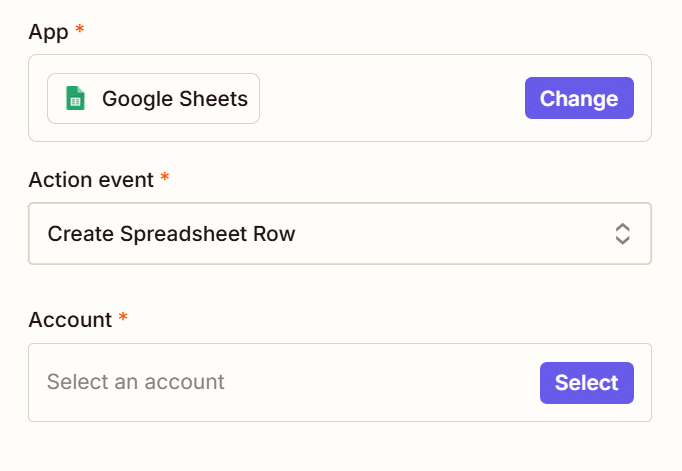The image size is (682, 471).
Task: Click the required asterisk beside Action event
Action: [x=165, y=180]
